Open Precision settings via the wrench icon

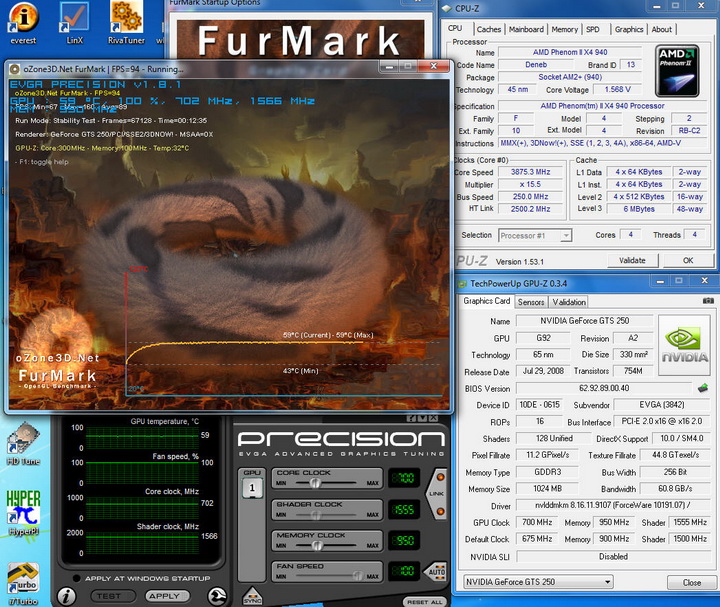coord(217,596)
